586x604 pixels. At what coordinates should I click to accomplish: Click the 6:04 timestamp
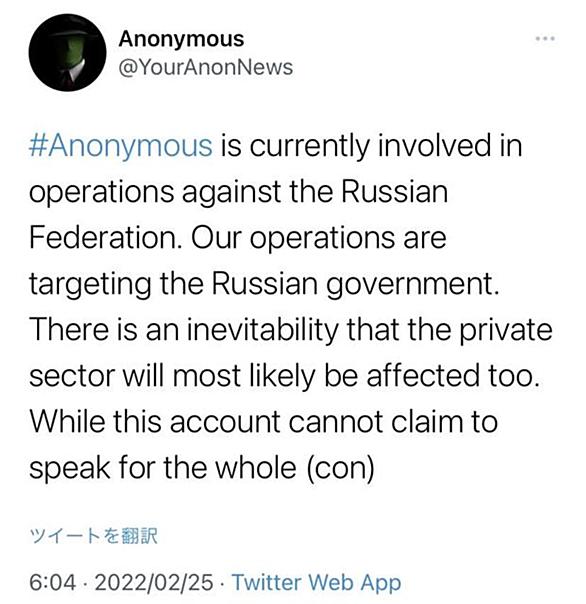pyautogui.click(x=52, y=582)
